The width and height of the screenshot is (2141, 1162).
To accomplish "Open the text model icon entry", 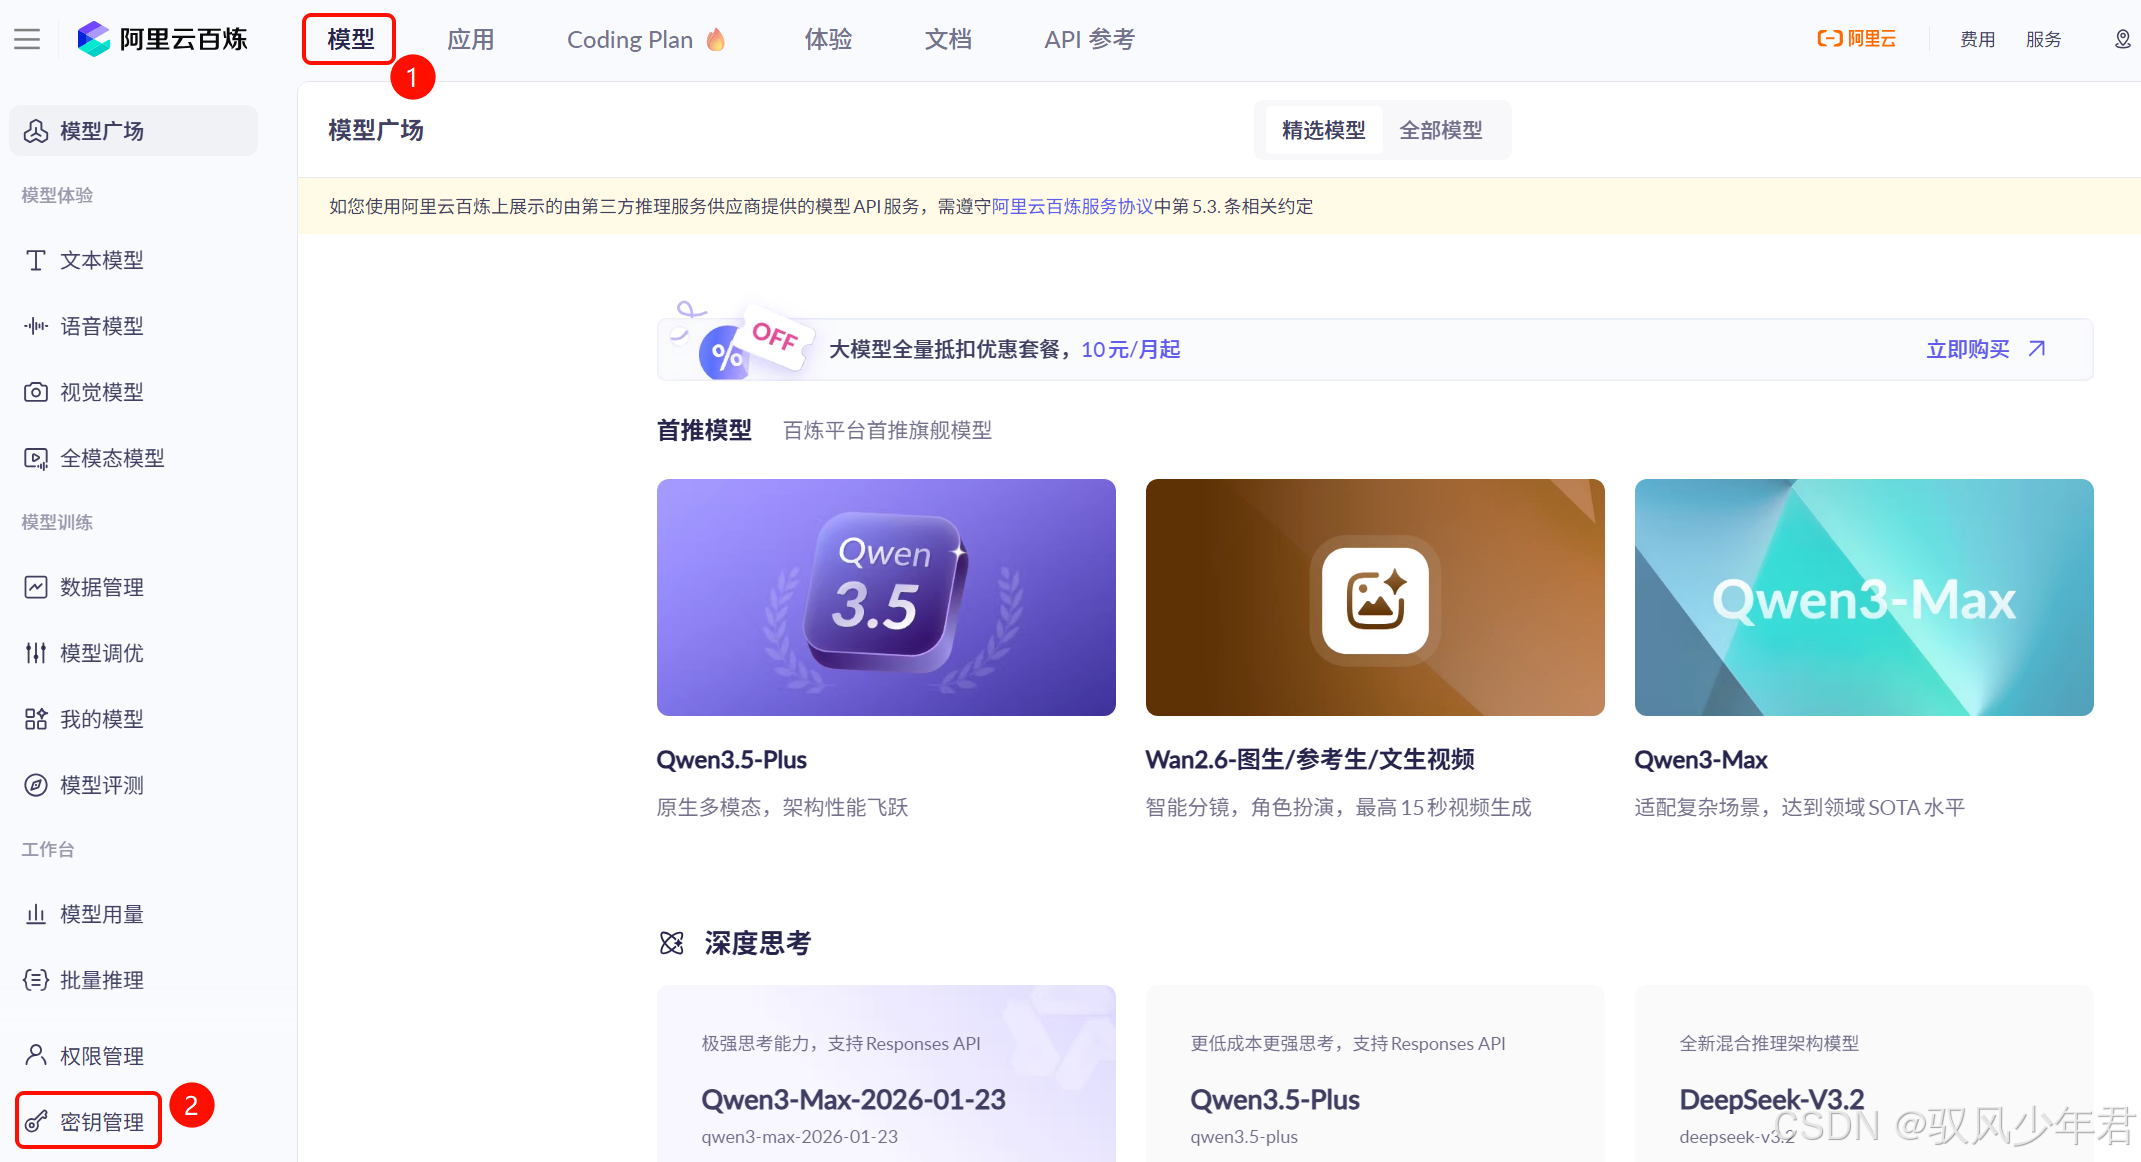I will pyautogui.click(x=36, y=260).
